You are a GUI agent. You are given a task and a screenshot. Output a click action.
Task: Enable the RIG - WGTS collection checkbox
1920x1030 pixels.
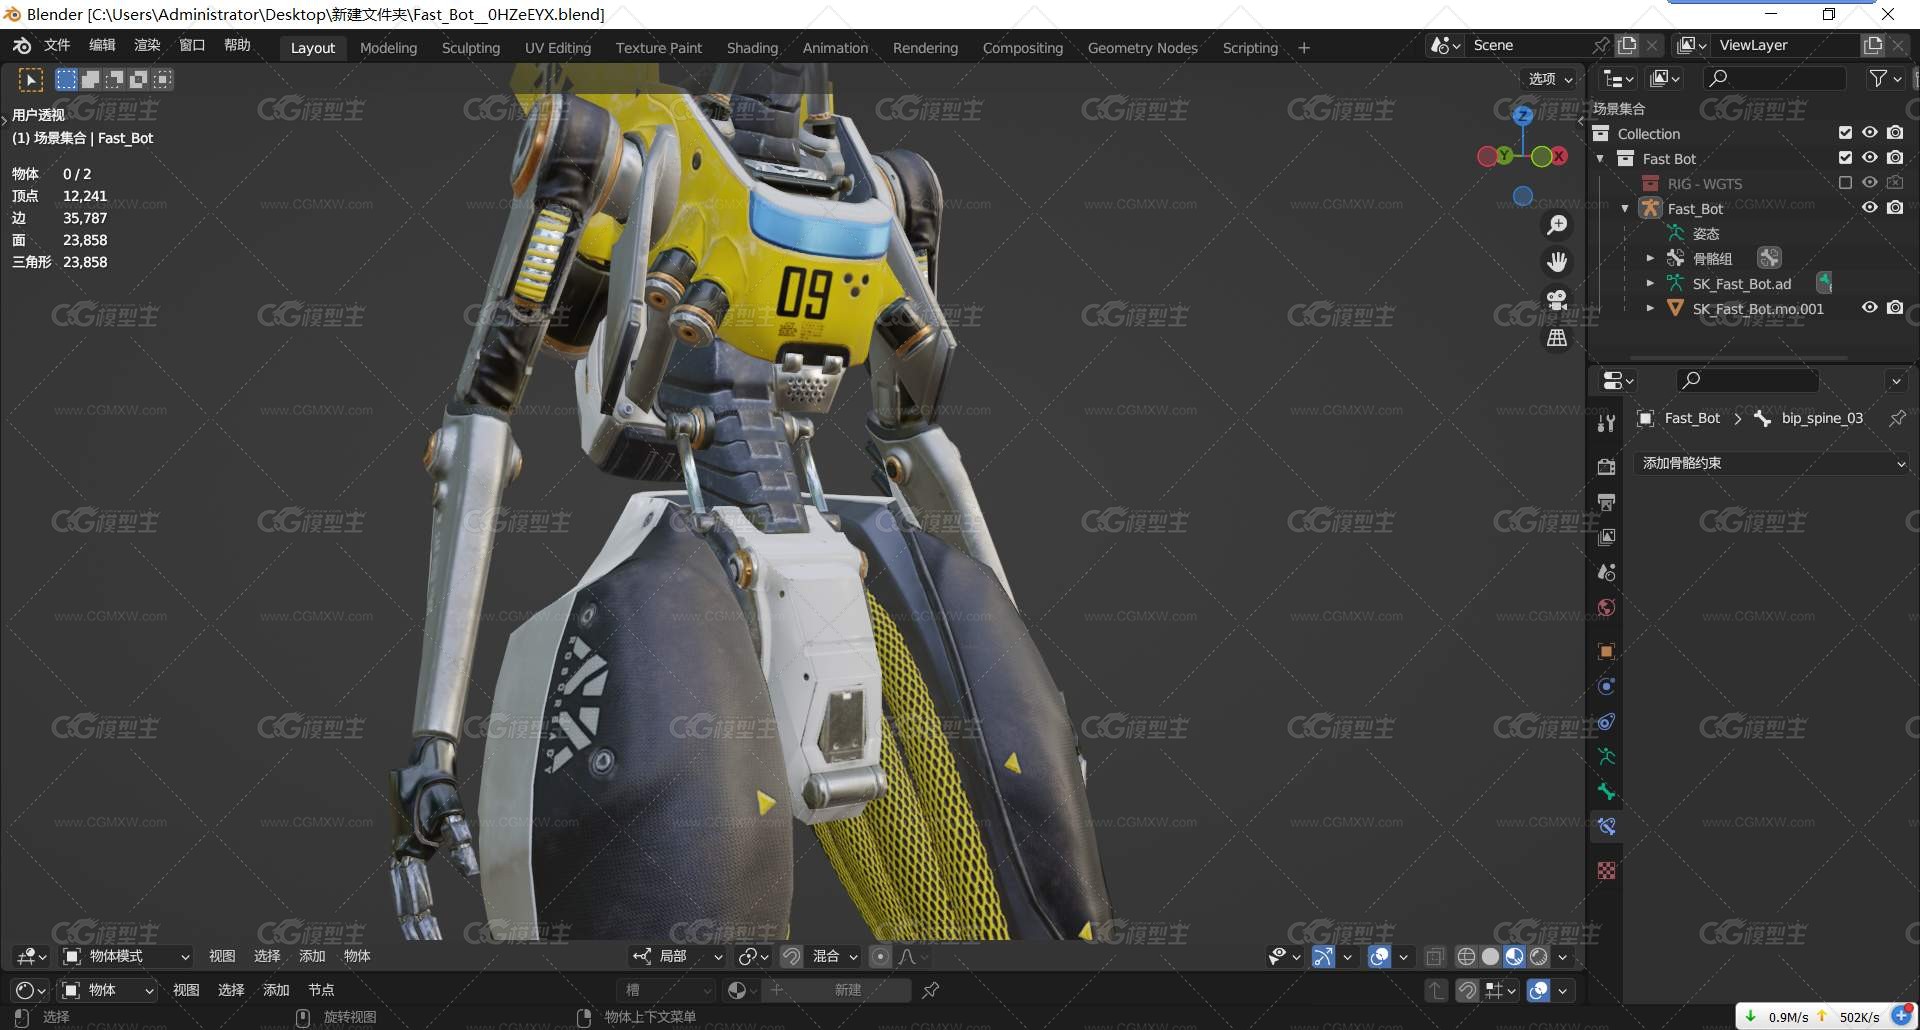coord(1845,183)
